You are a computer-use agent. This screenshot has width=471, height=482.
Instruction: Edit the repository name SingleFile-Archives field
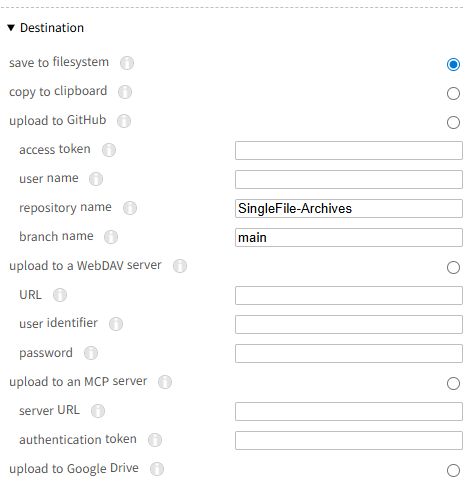349,208
